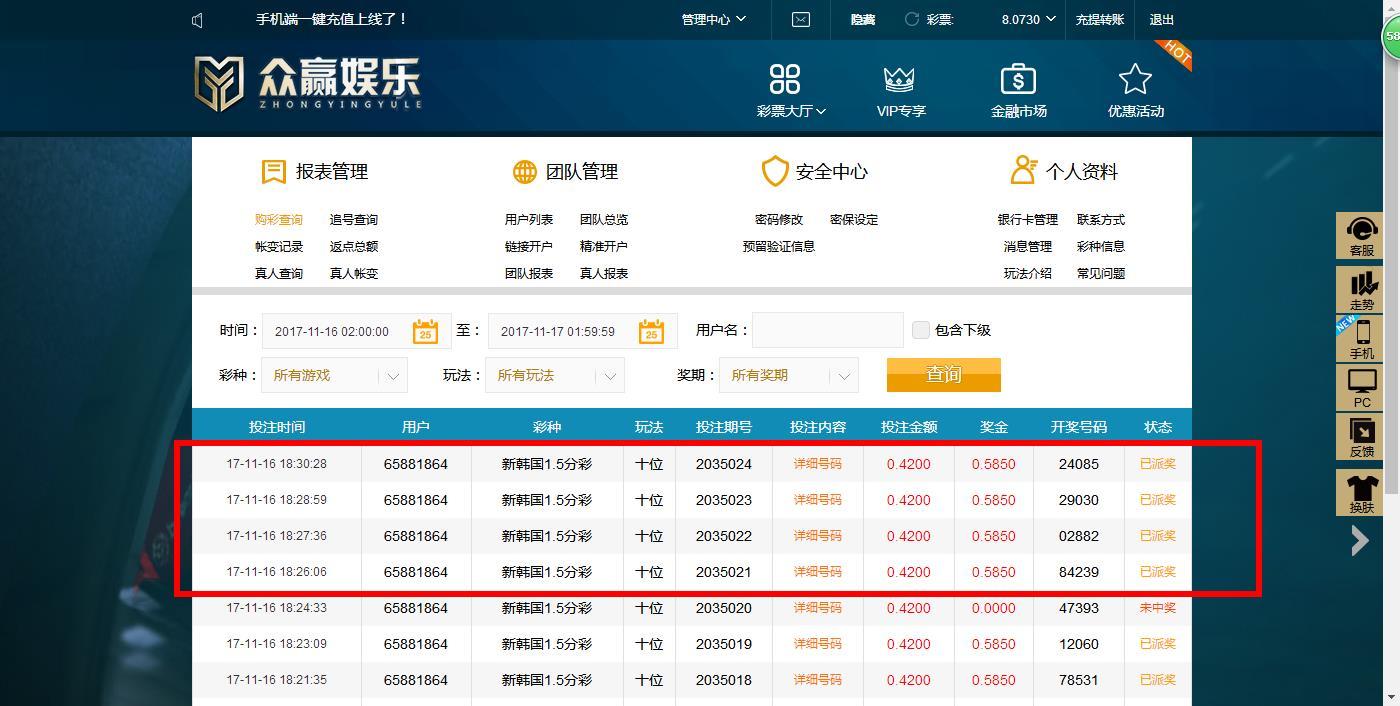This screenshot has height=706, width=1400.
Task: Click 退出 logout link
Action: tap(1162, 19)
